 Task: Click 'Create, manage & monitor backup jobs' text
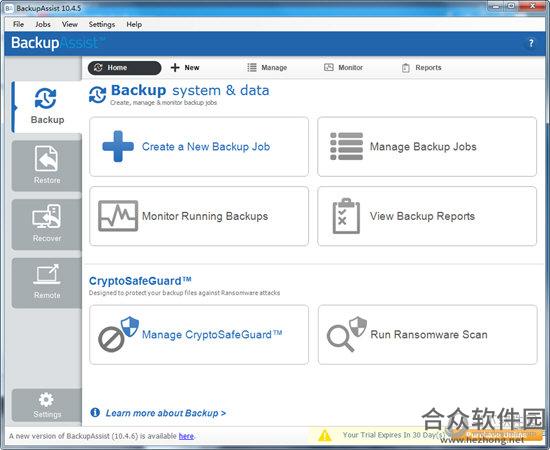[163, 103]
